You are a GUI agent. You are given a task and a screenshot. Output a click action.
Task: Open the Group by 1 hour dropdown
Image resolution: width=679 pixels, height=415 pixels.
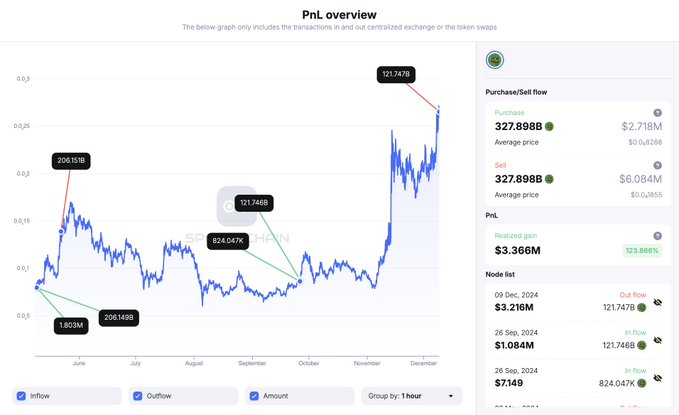[412, 396]
